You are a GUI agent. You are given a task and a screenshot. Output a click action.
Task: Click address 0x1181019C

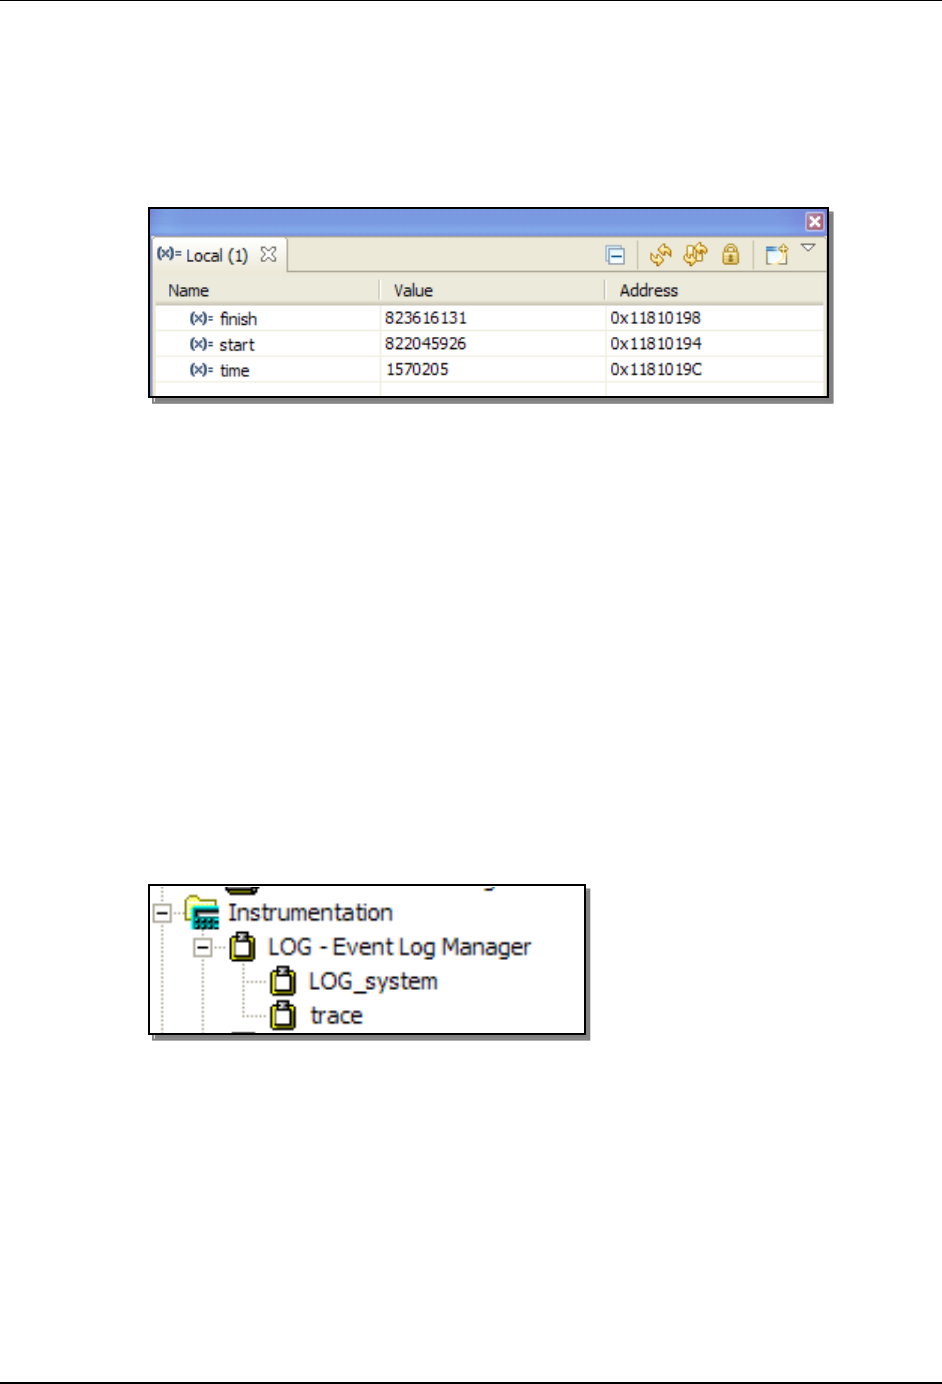[x=656, y=370]
